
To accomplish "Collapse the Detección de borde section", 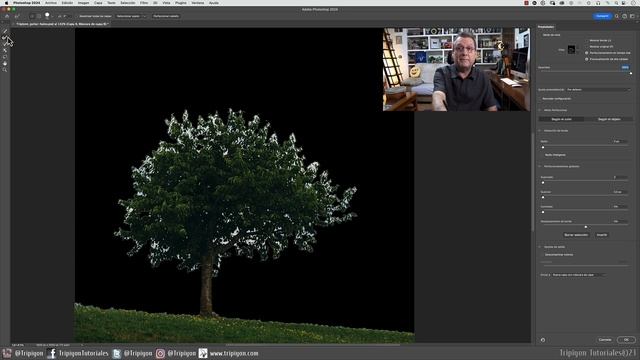I will tap(540, 131).
